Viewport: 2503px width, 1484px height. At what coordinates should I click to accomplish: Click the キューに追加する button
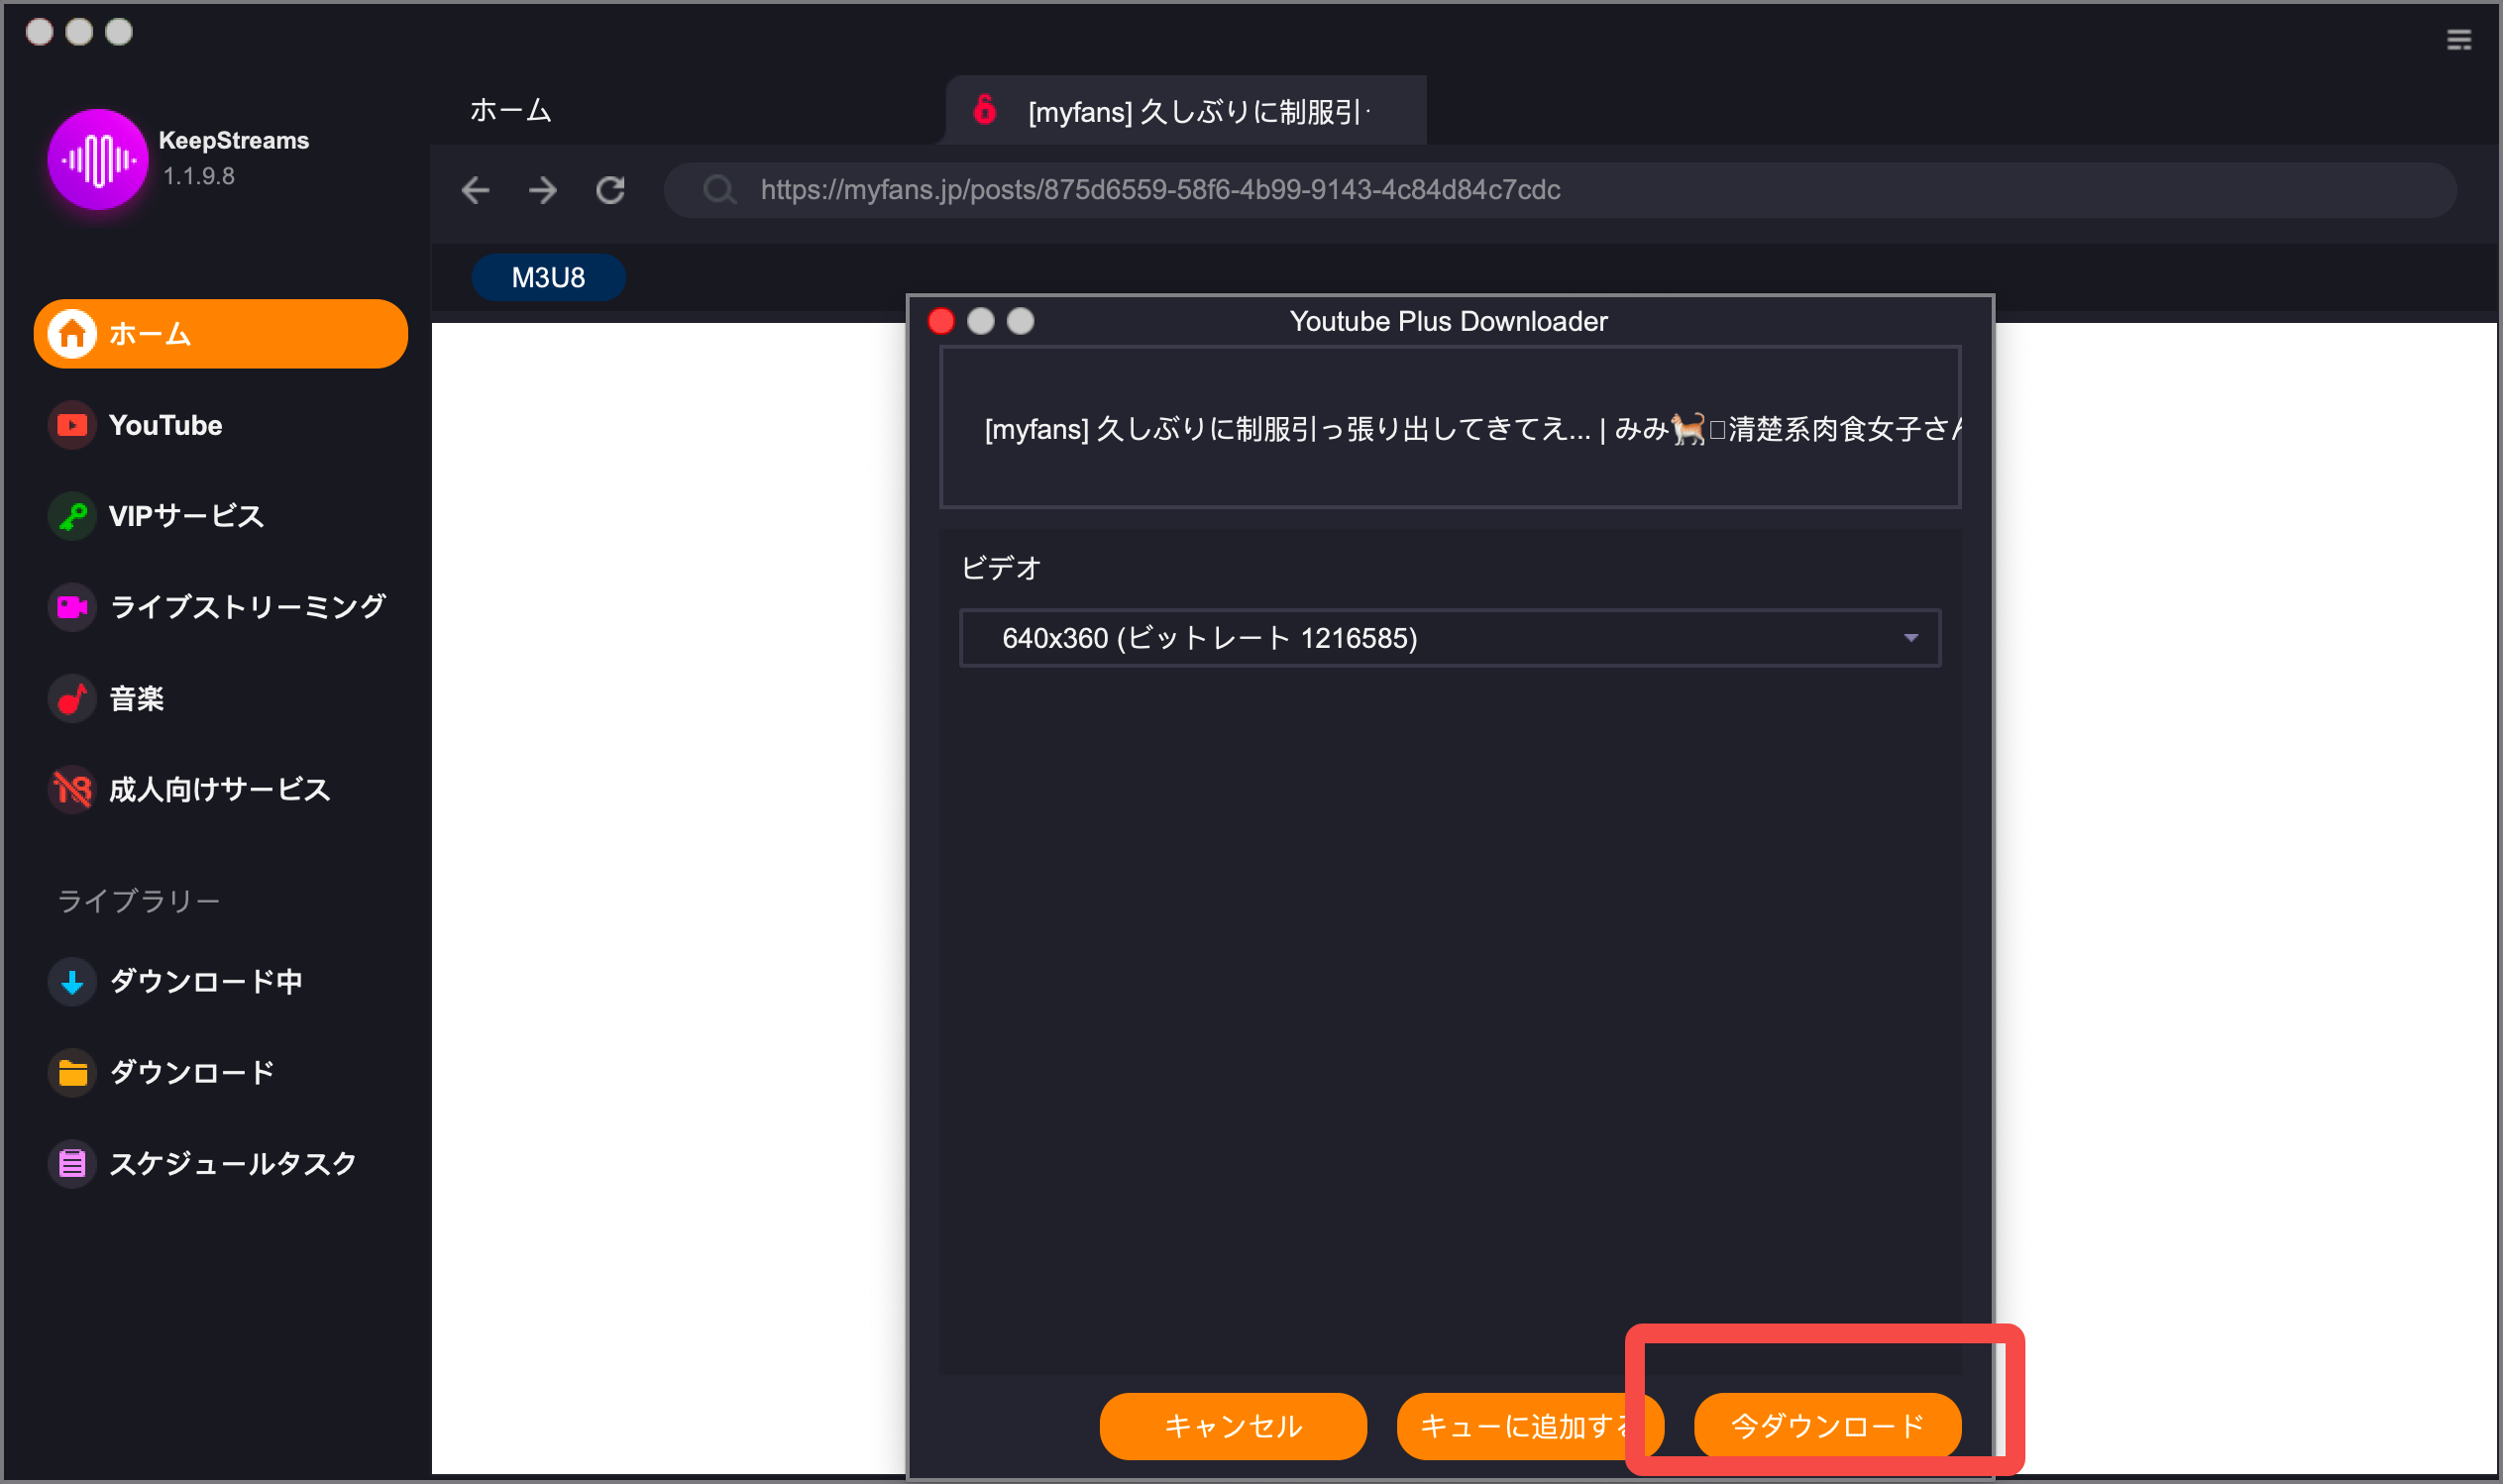[1530, 1425]
